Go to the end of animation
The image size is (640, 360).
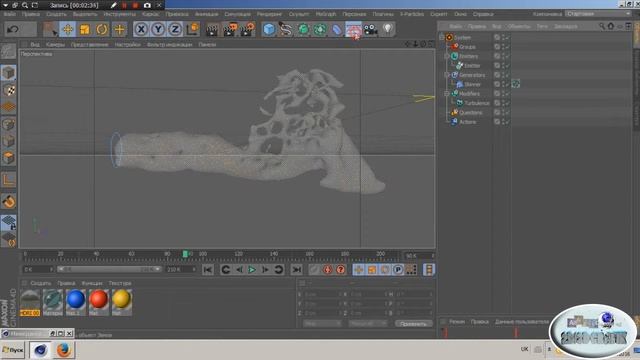click(x=296, y=269)
